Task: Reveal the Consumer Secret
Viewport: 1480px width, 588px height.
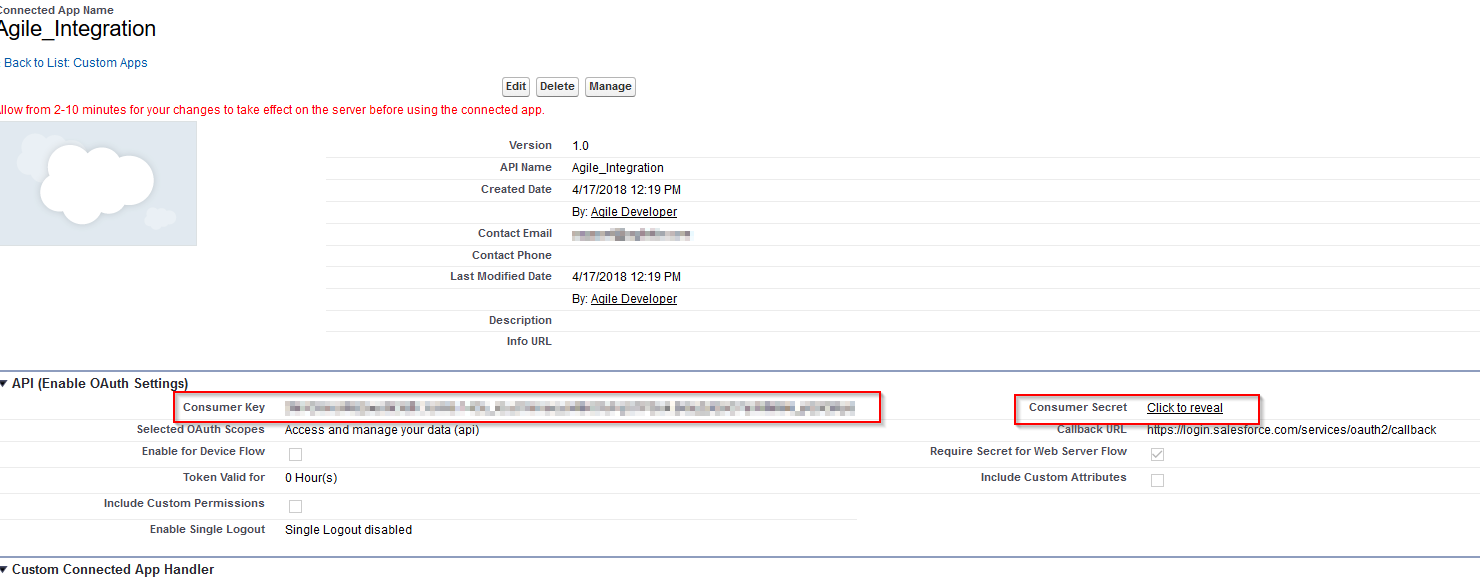Action: coord(1185,408)
